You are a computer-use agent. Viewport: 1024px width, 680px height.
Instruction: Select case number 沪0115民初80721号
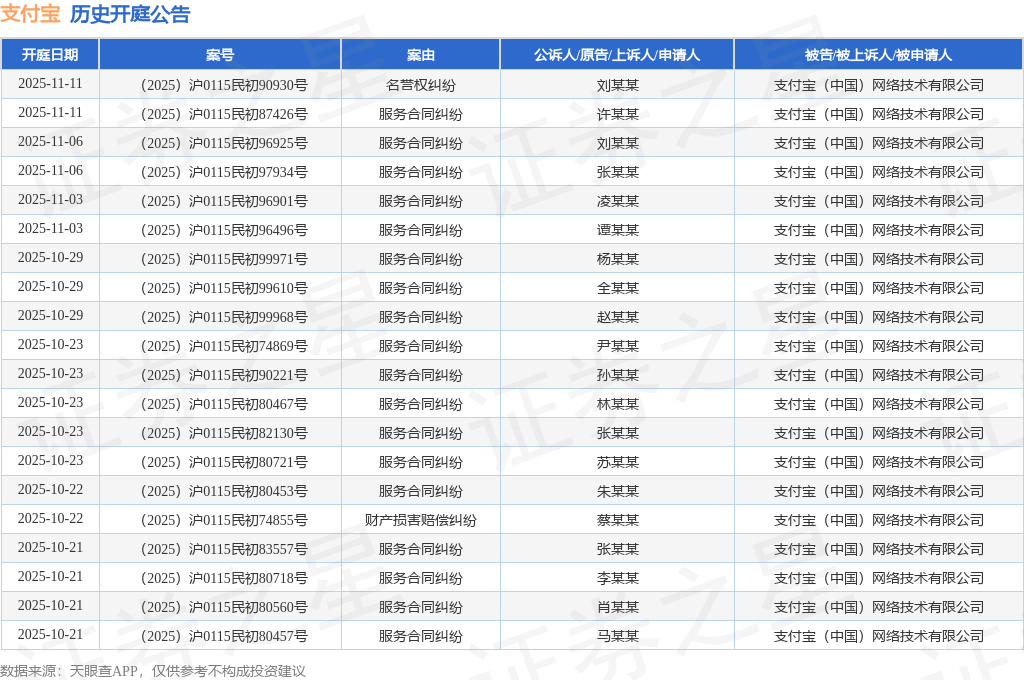tap(224, 462)
